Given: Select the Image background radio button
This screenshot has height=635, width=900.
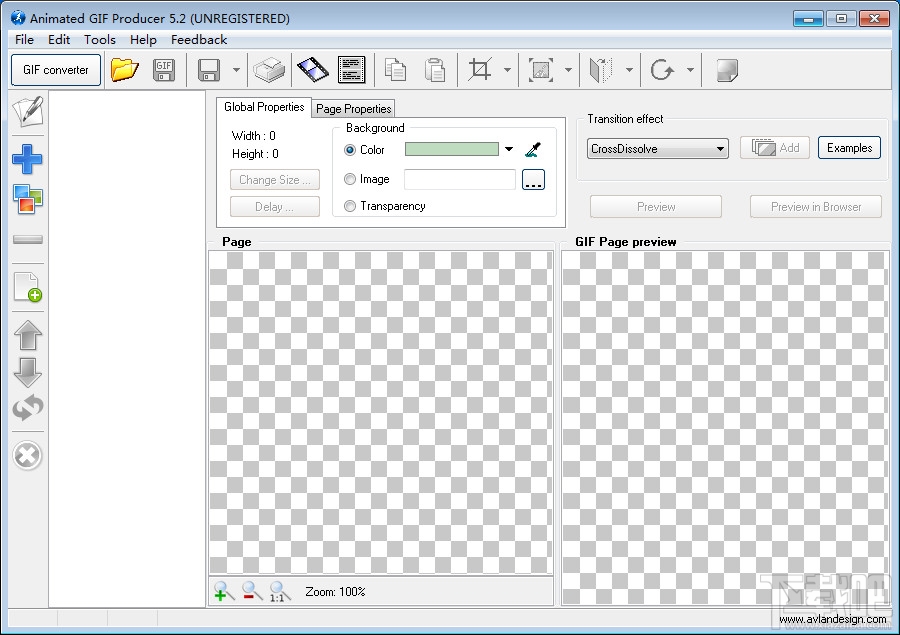Looking at the screenshot, I should coord(350,179).
